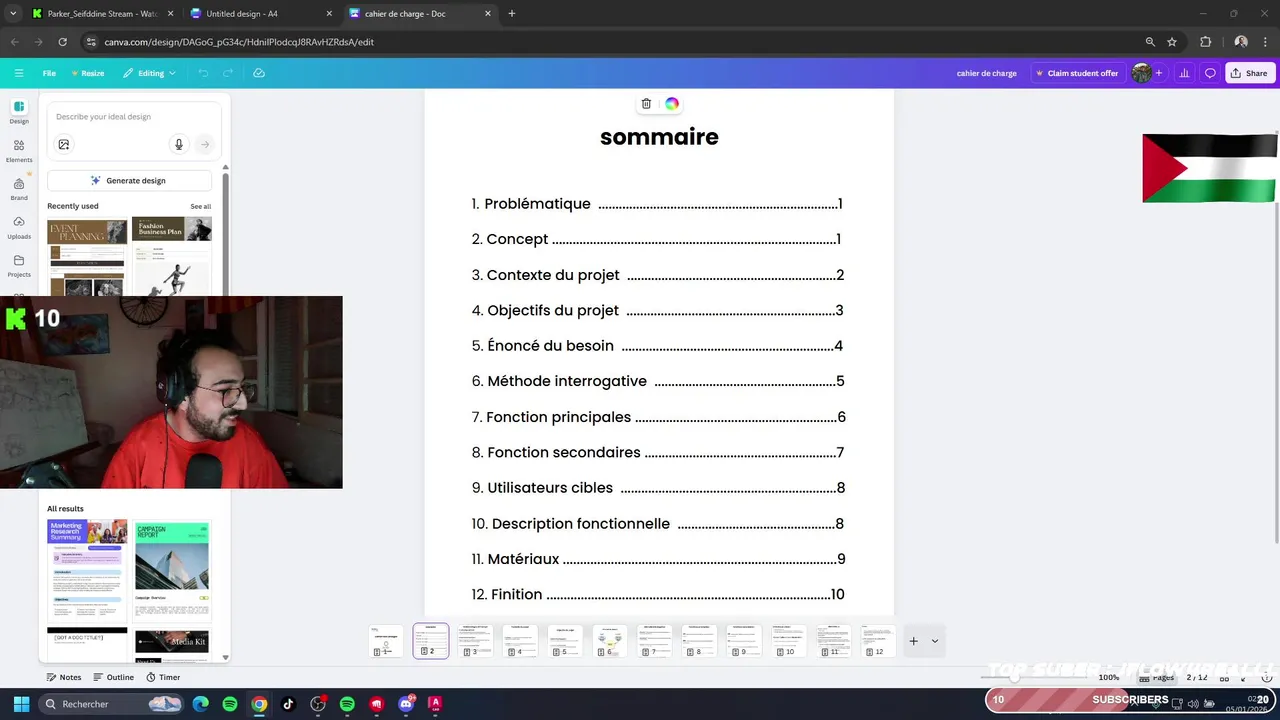Screen dimensions: 1280x720
Task: Open the Outline panel
Action: pyautogui.click(x=113, y=677)
